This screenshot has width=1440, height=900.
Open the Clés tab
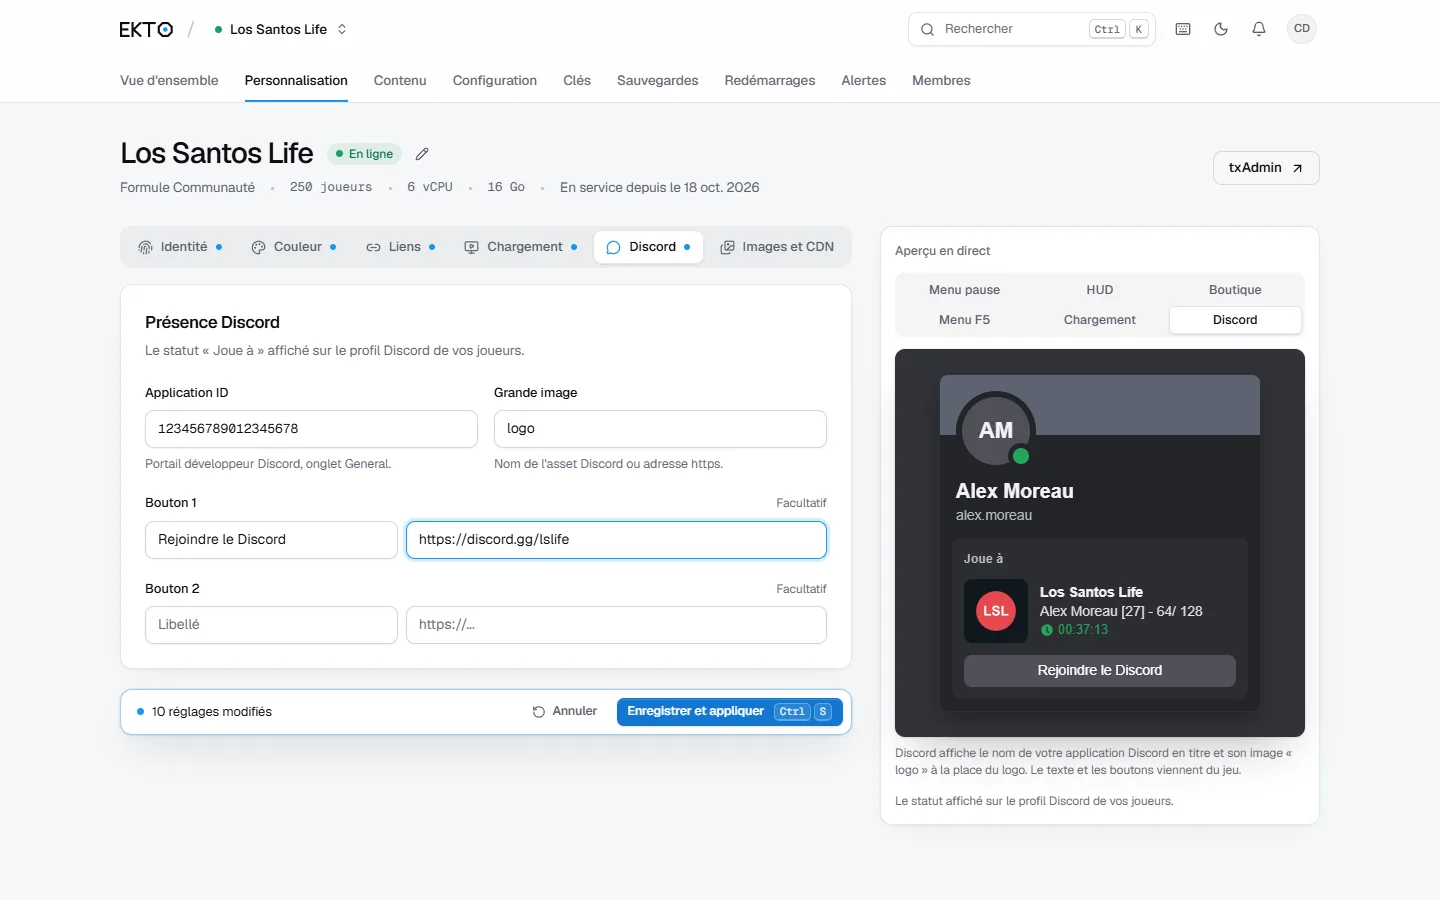(x=577, y=80)
